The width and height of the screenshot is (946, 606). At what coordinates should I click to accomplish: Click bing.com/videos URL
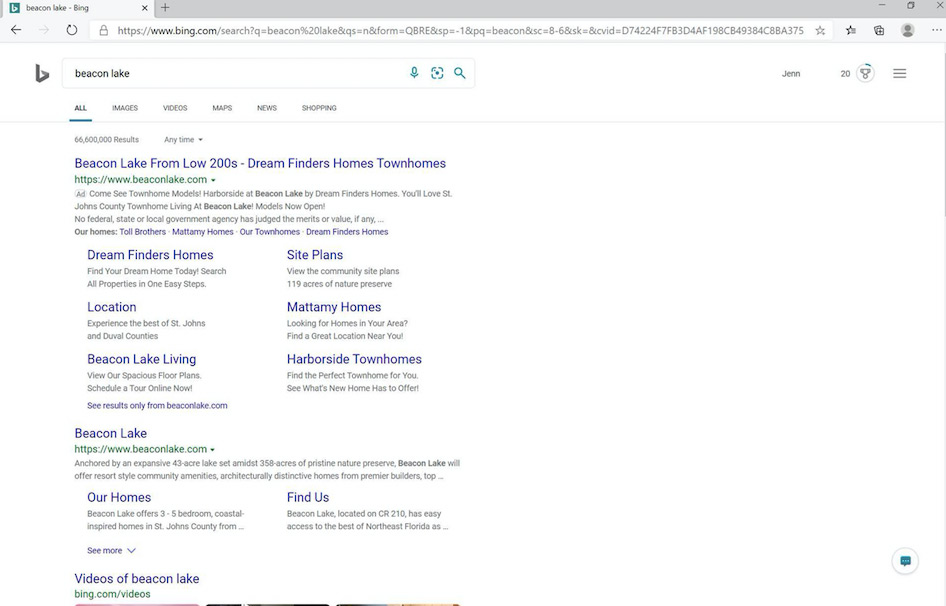tap(112, 594)
